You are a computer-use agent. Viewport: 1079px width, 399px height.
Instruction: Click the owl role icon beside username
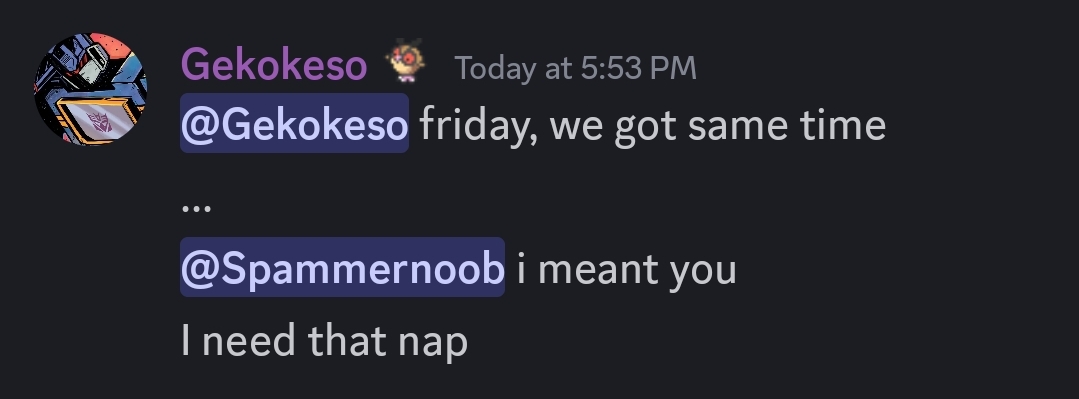pyautogui.click(x=405, y=61)
